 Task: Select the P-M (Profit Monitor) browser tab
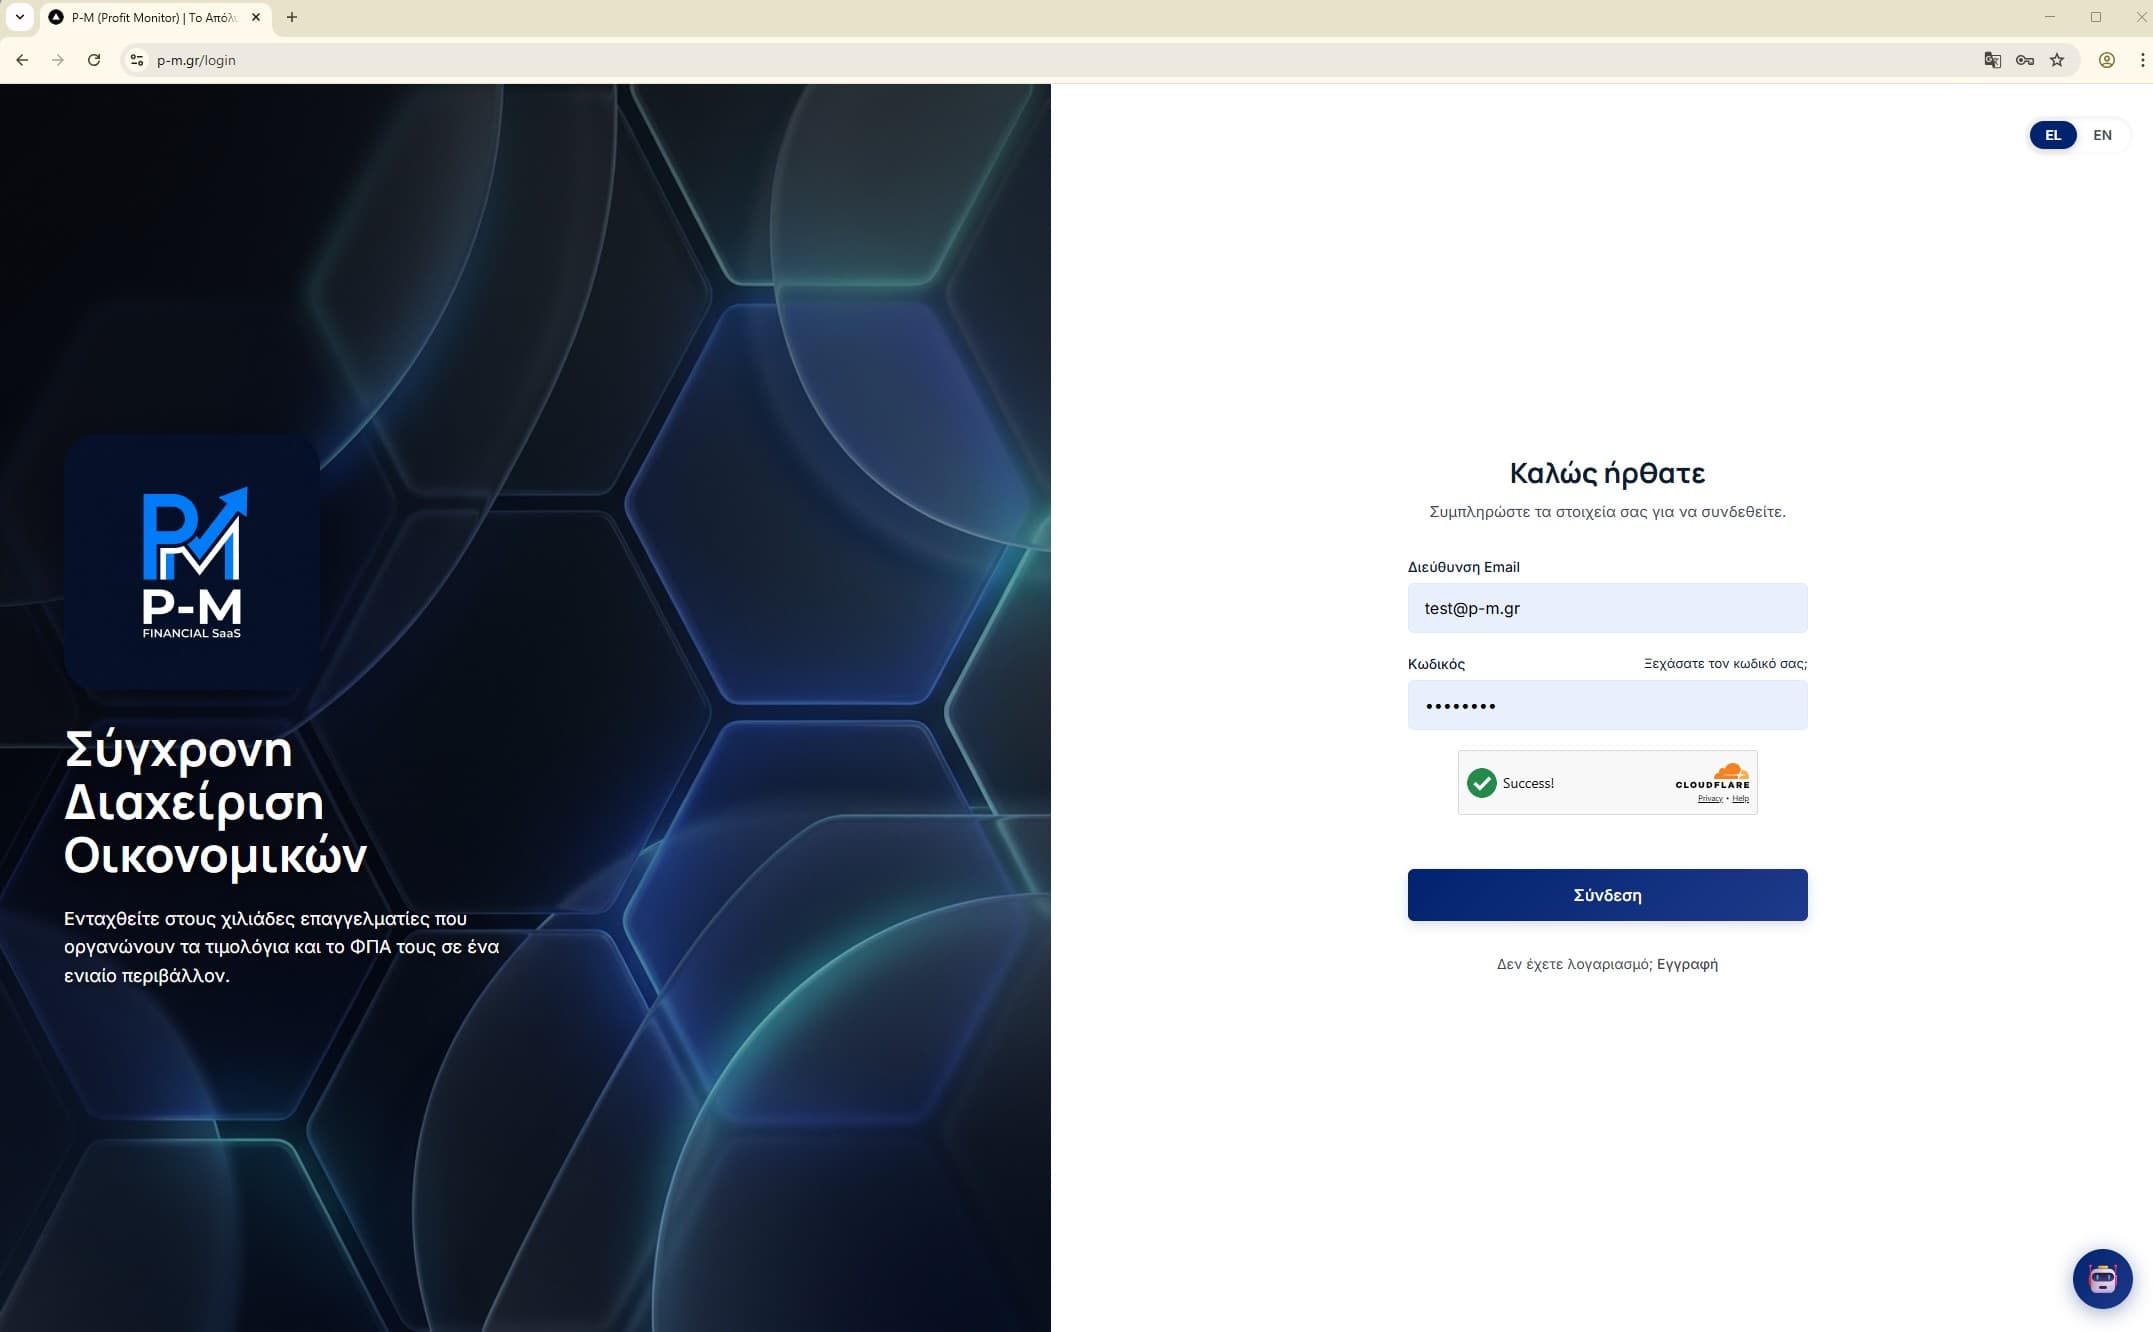(155, 17)
